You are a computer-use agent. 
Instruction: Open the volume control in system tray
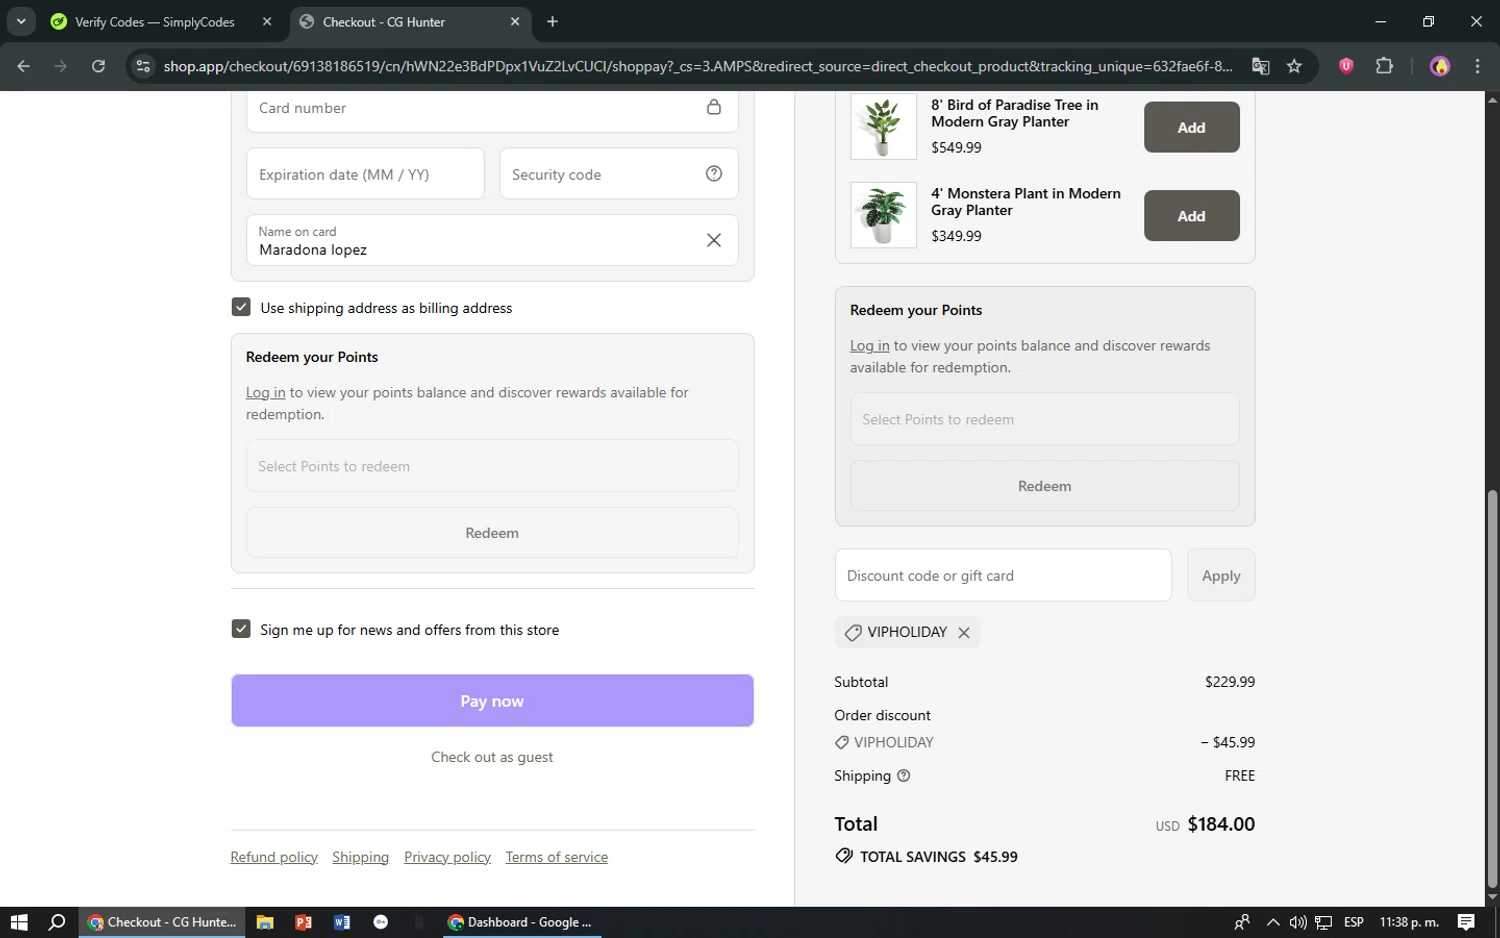[x=1298, y=922]
